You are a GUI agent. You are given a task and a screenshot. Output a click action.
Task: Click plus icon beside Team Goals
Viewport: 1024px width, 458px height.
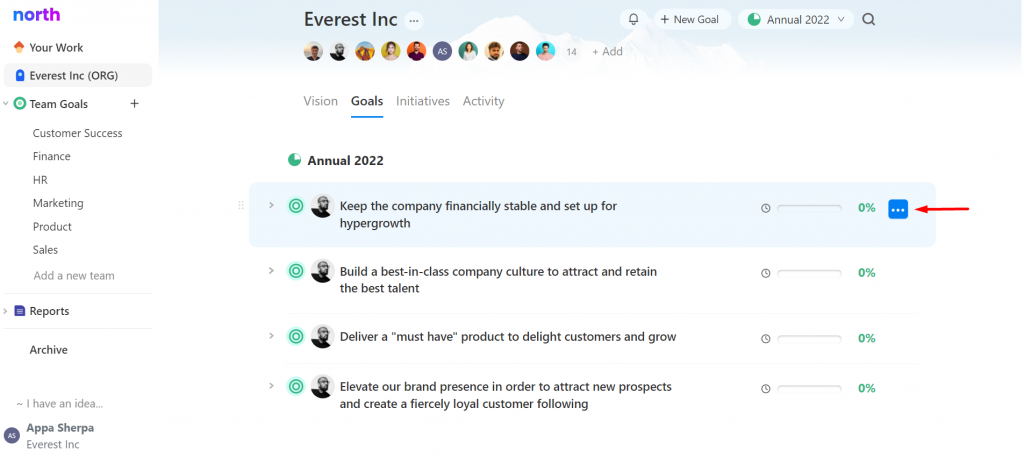135,104
